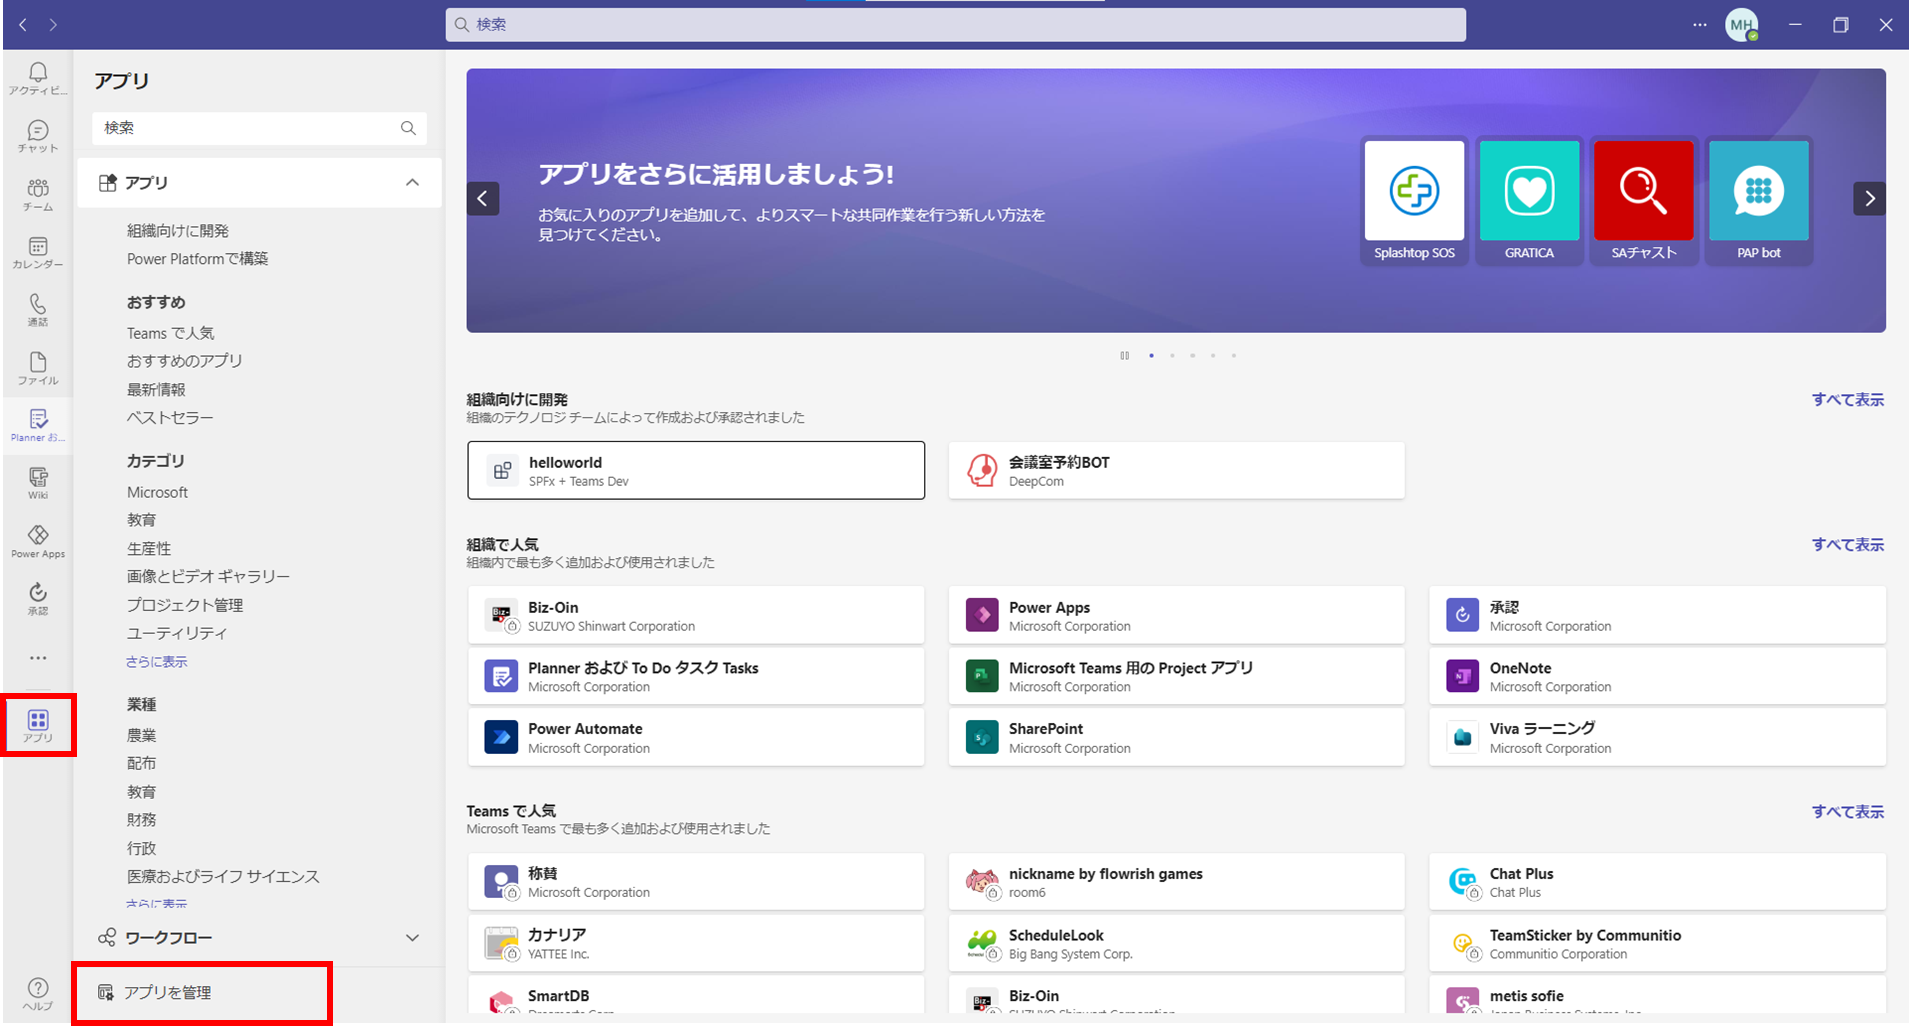Open the Files icon in sidebar
This screenshot has width=1909, height=1026.
pyautogui.click(x=38, y=368)
